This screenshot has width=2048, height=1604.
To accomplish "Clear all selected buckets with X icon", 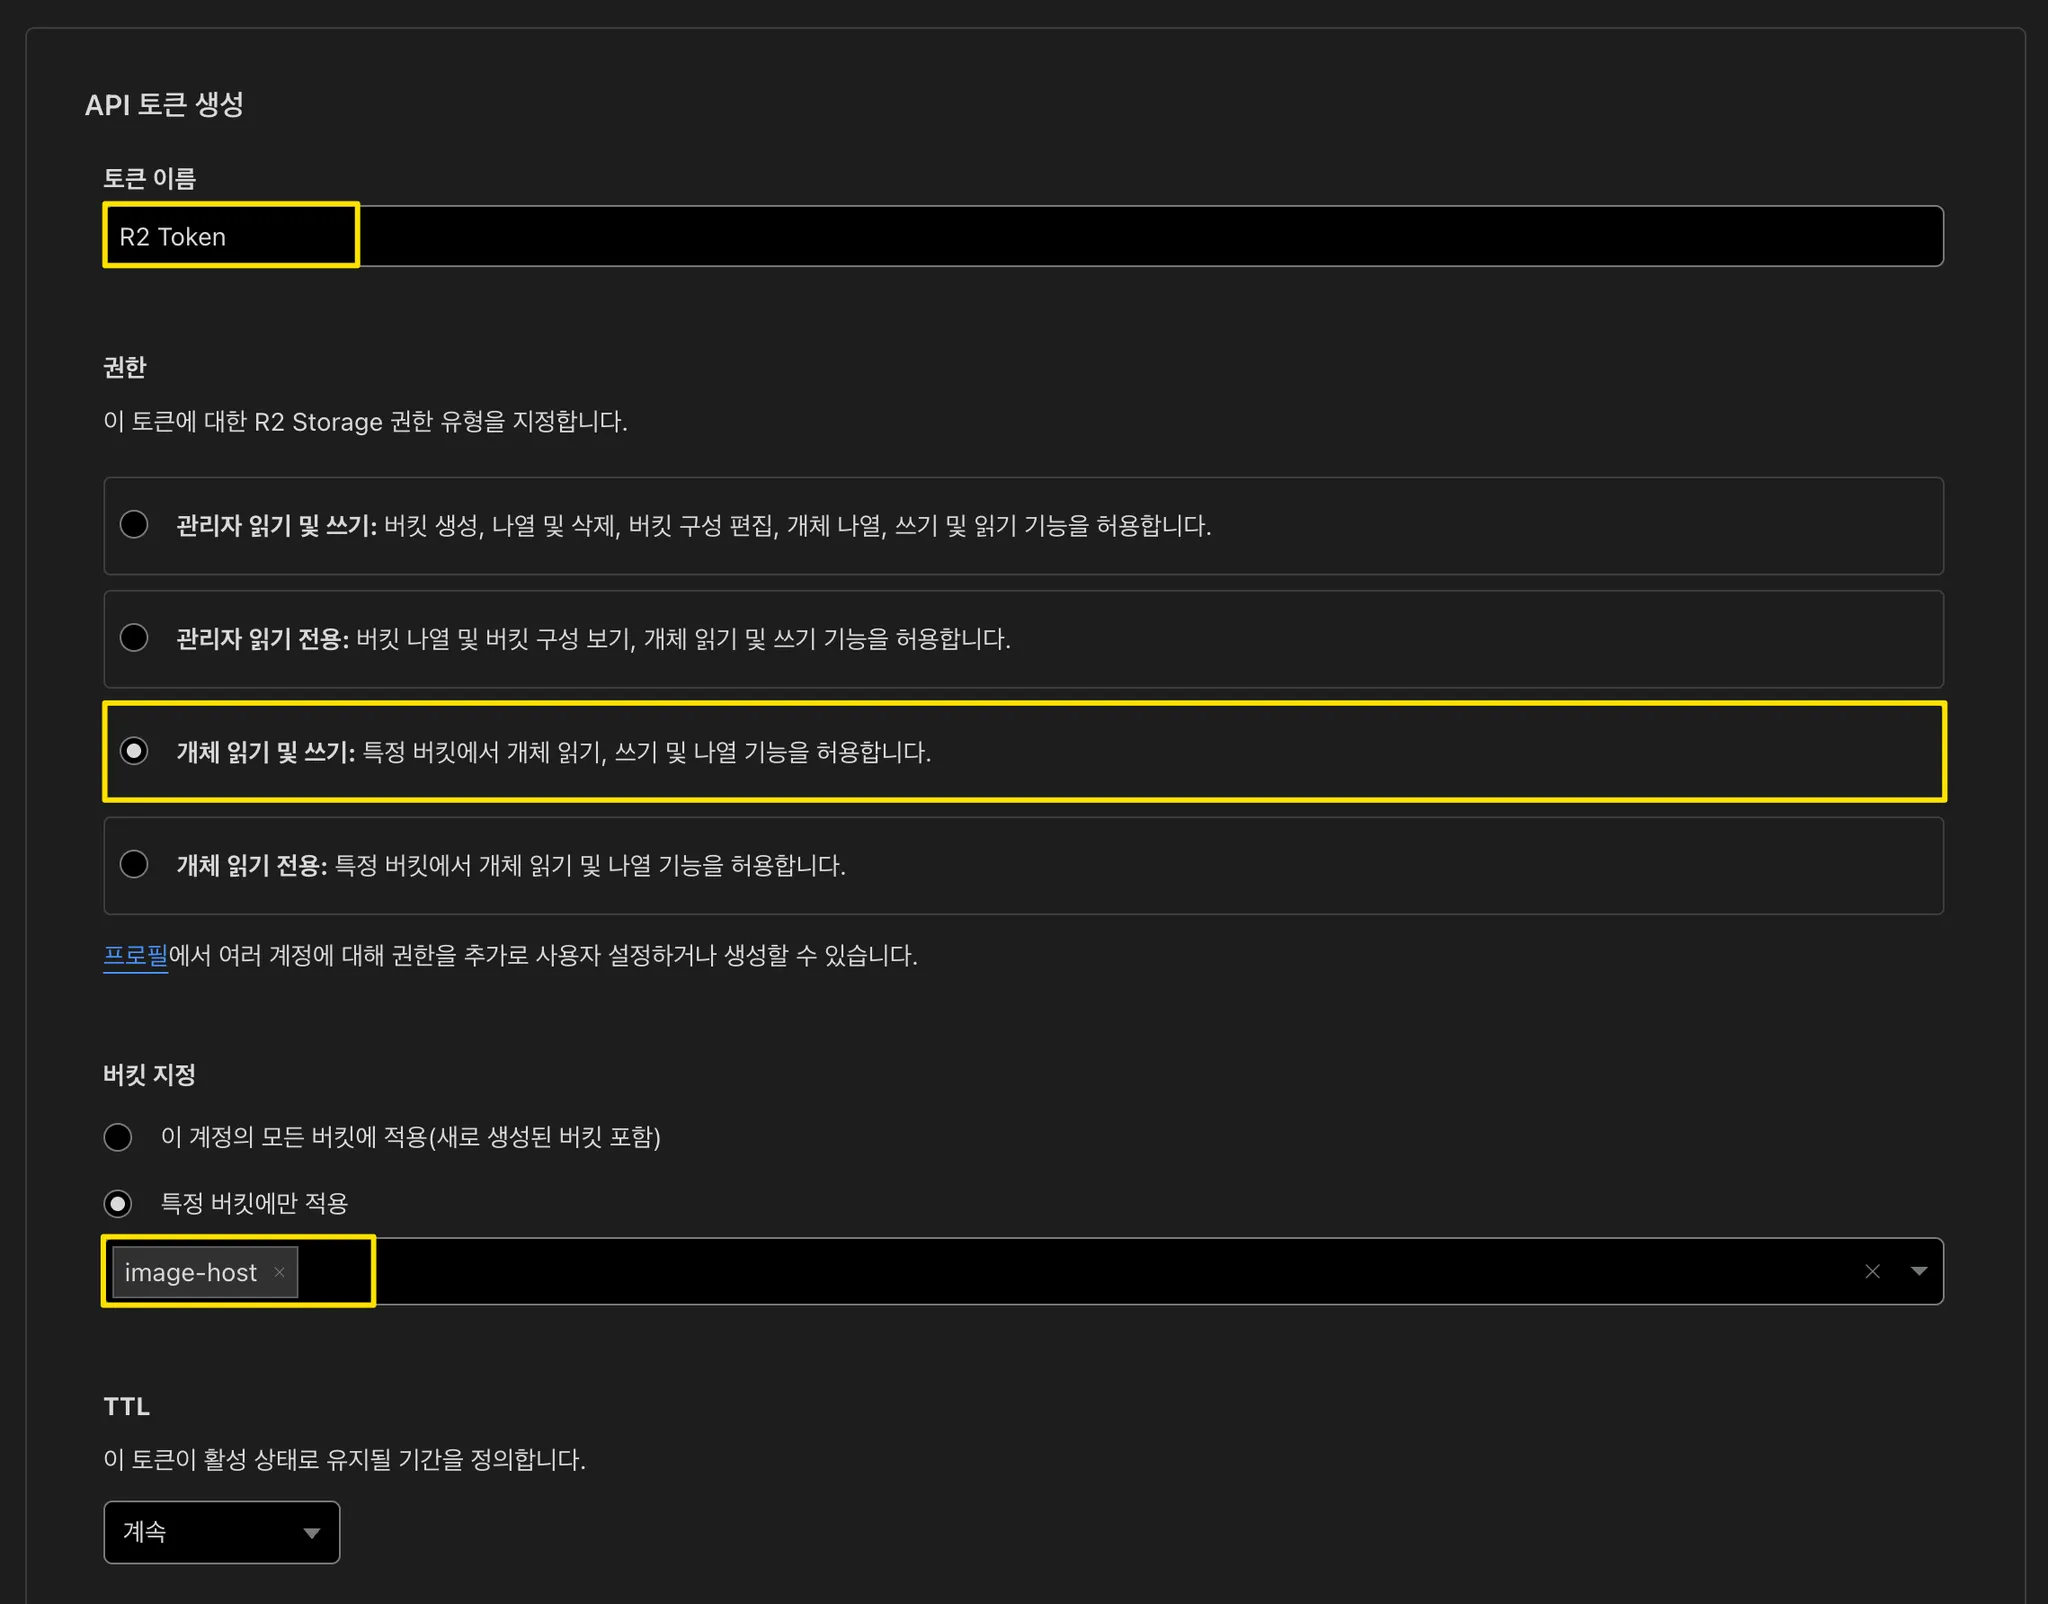I will coord(1872,1271).
